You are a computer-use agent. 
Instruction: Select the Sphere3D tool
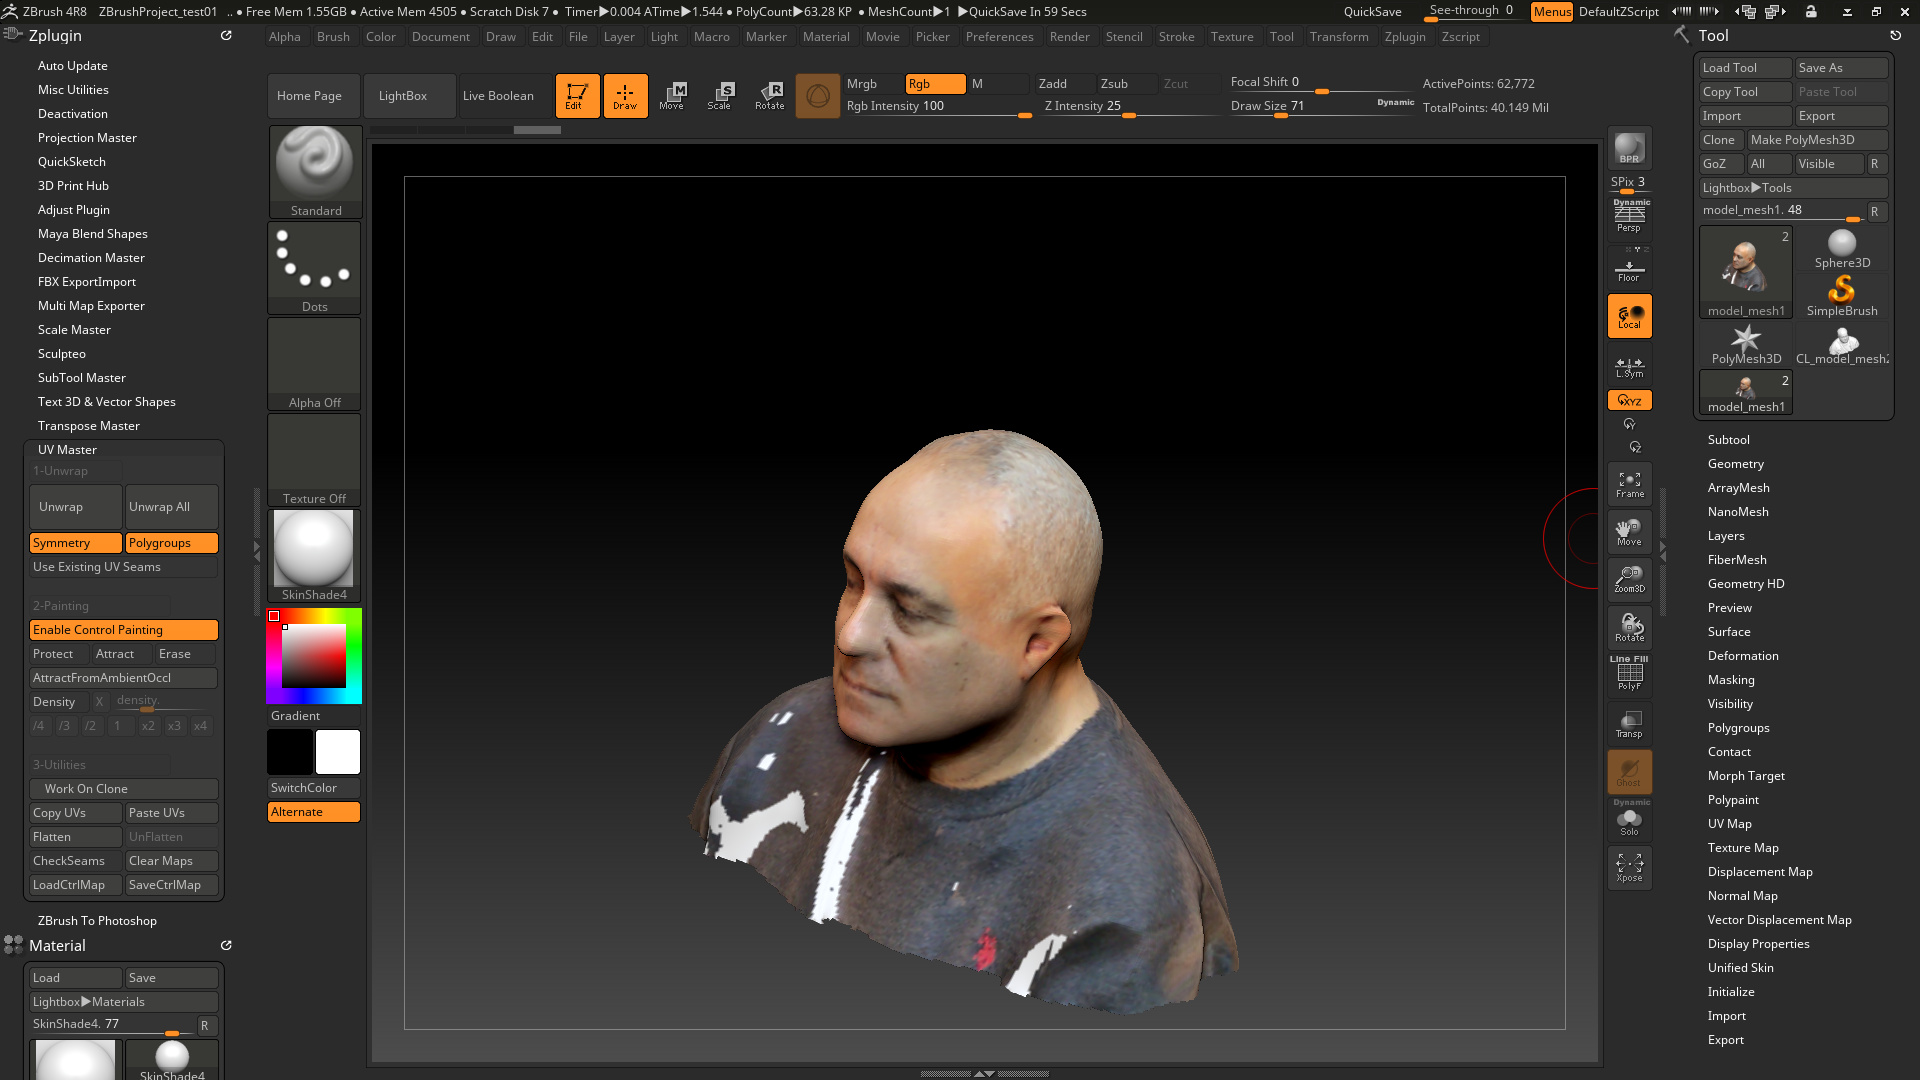click(1842, 249)
